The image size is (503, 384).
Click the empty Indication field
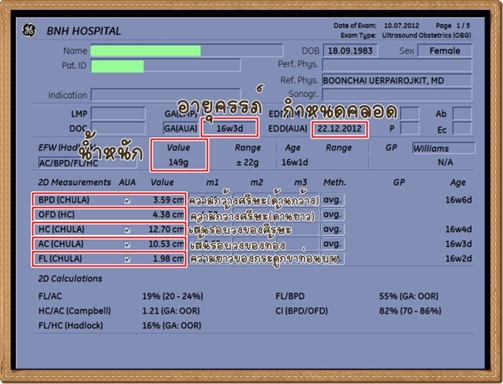coord(166,95)
